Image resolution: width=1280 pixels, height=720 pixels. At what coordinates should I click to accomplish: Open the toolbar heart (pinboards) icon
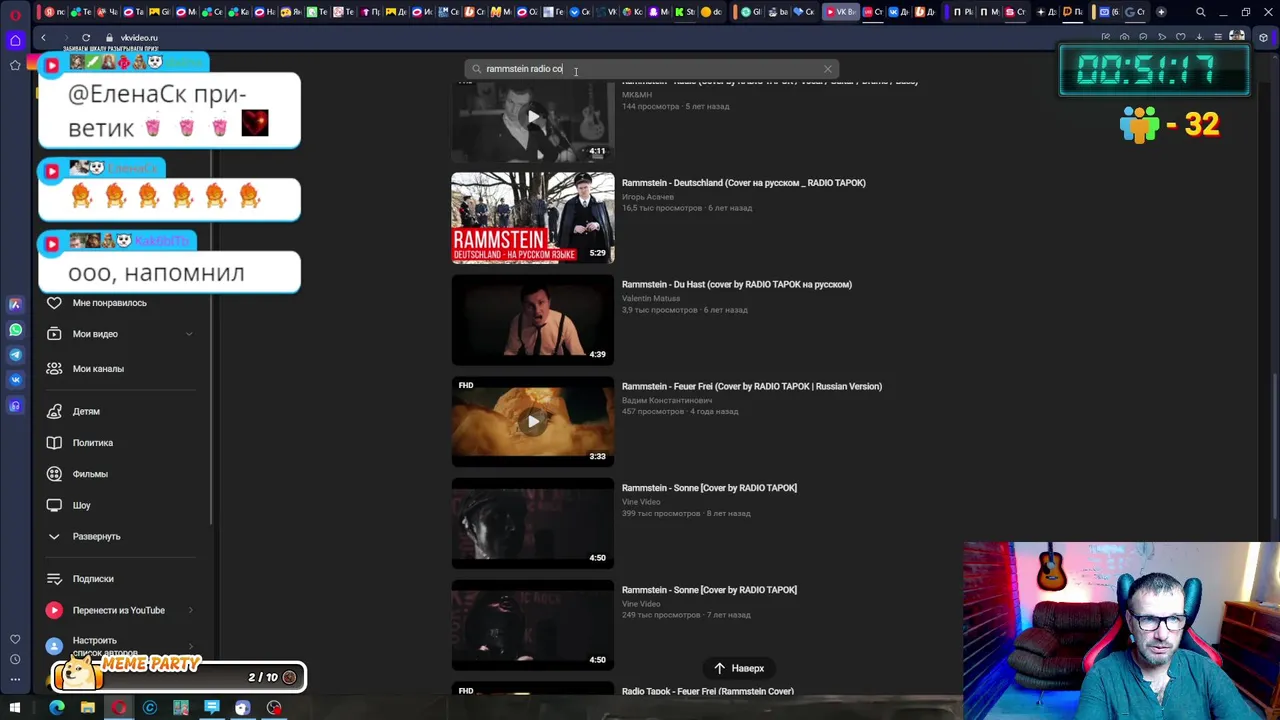[1180, 37]
